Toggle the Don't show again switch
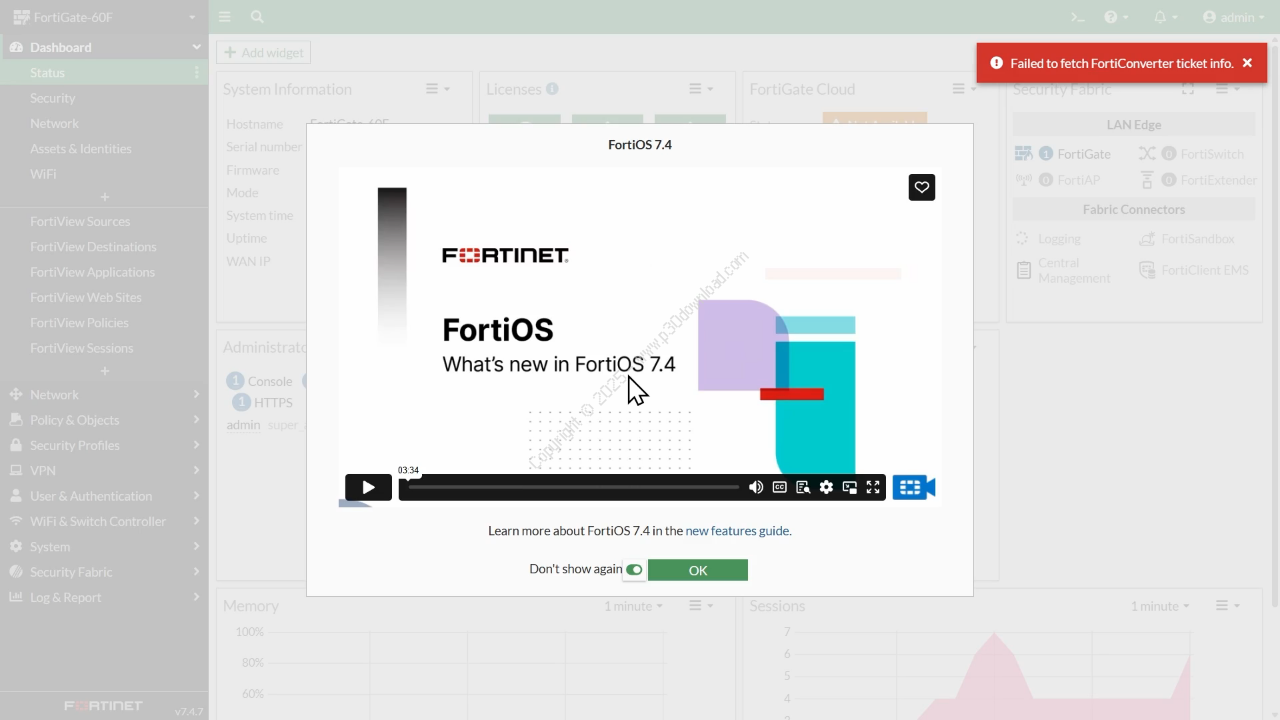The height and width of the screenshot is (720, 1280). [x=634, y=570]
